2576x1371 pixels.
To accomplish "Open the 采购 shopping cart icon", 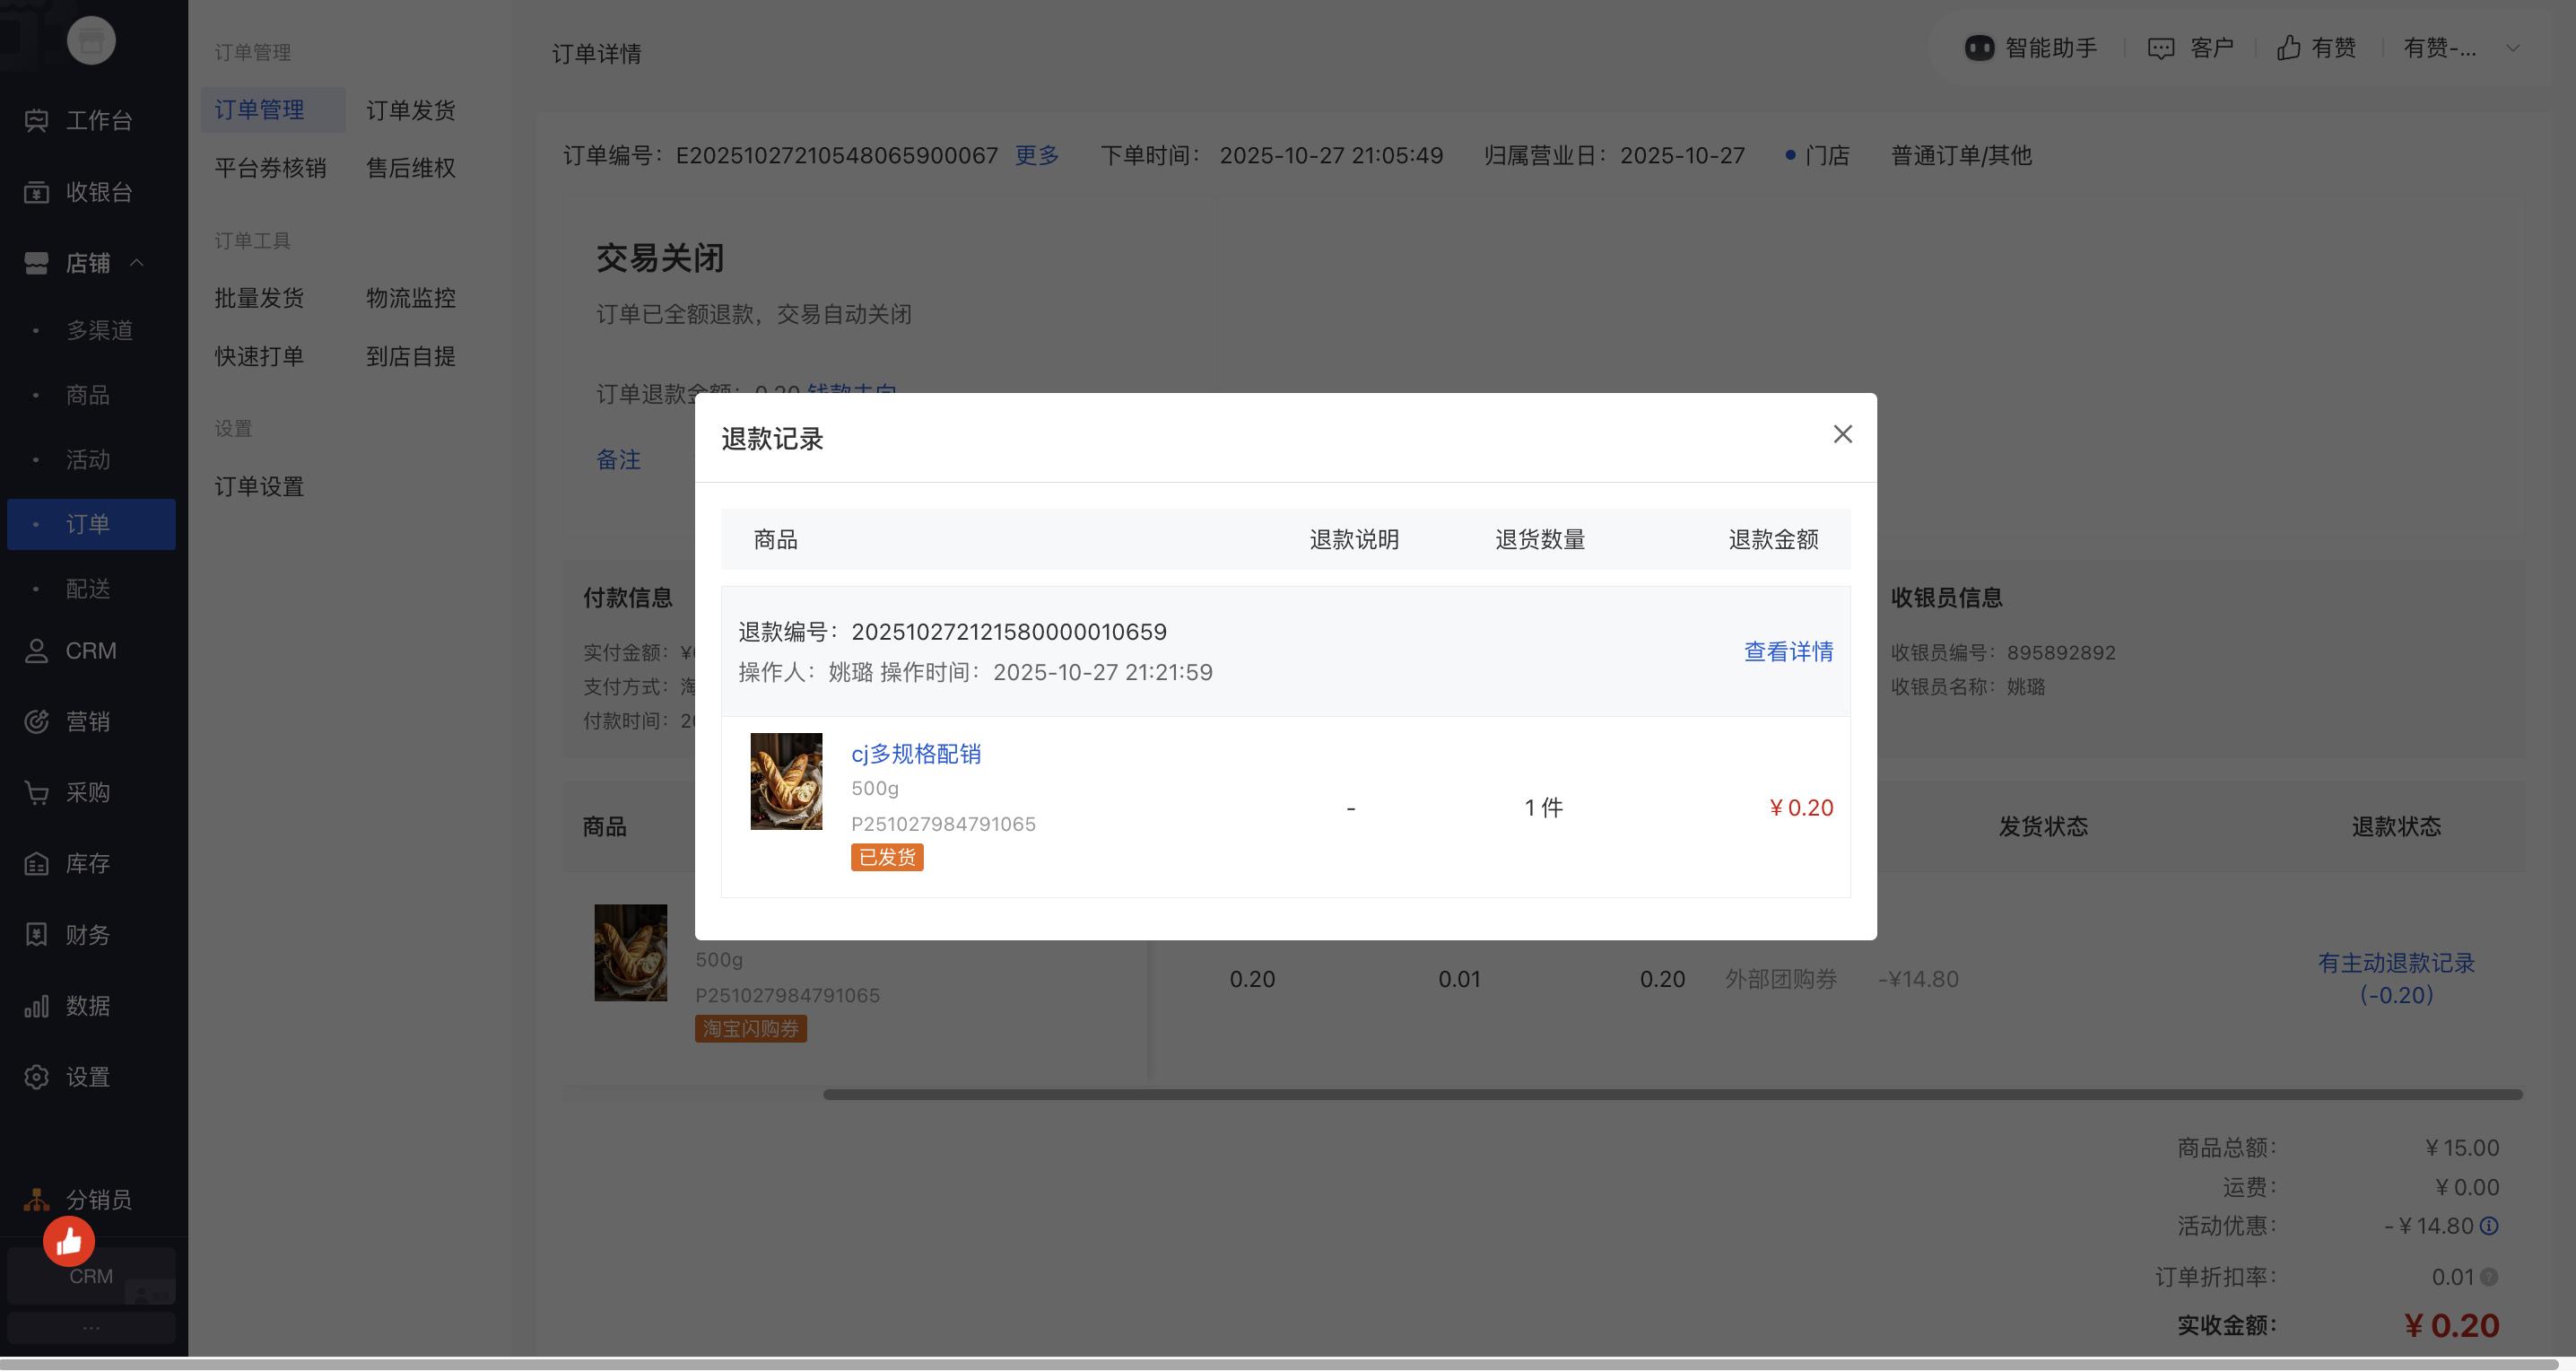I will [x=37, y=793].
